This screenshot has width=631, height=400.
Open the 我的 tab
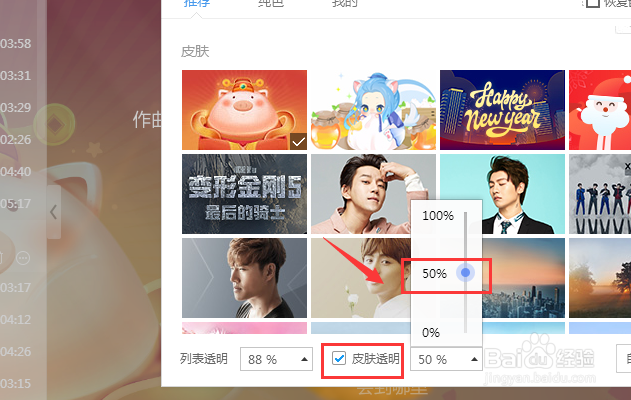click(344, 4)
